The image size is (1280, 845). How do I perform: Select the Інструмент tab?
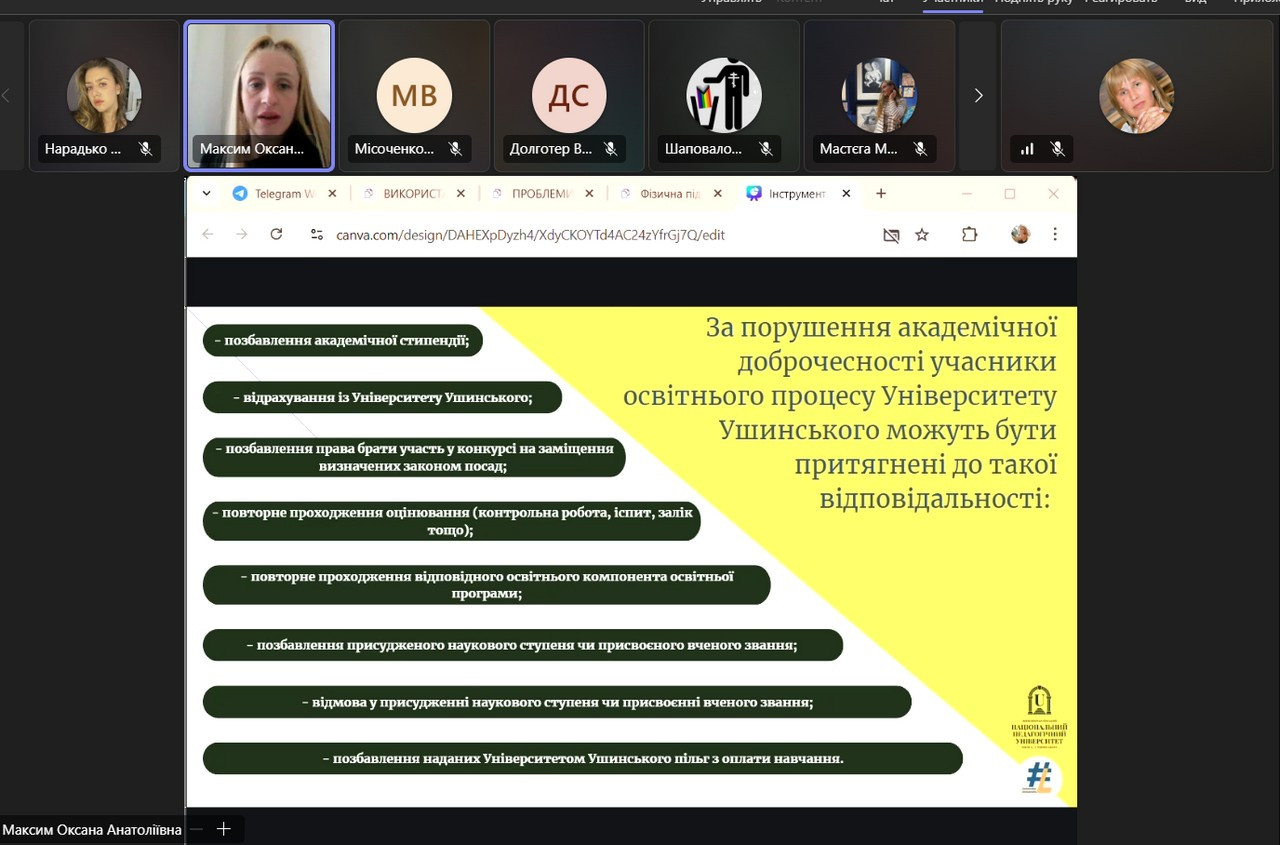tap(798, 194)
